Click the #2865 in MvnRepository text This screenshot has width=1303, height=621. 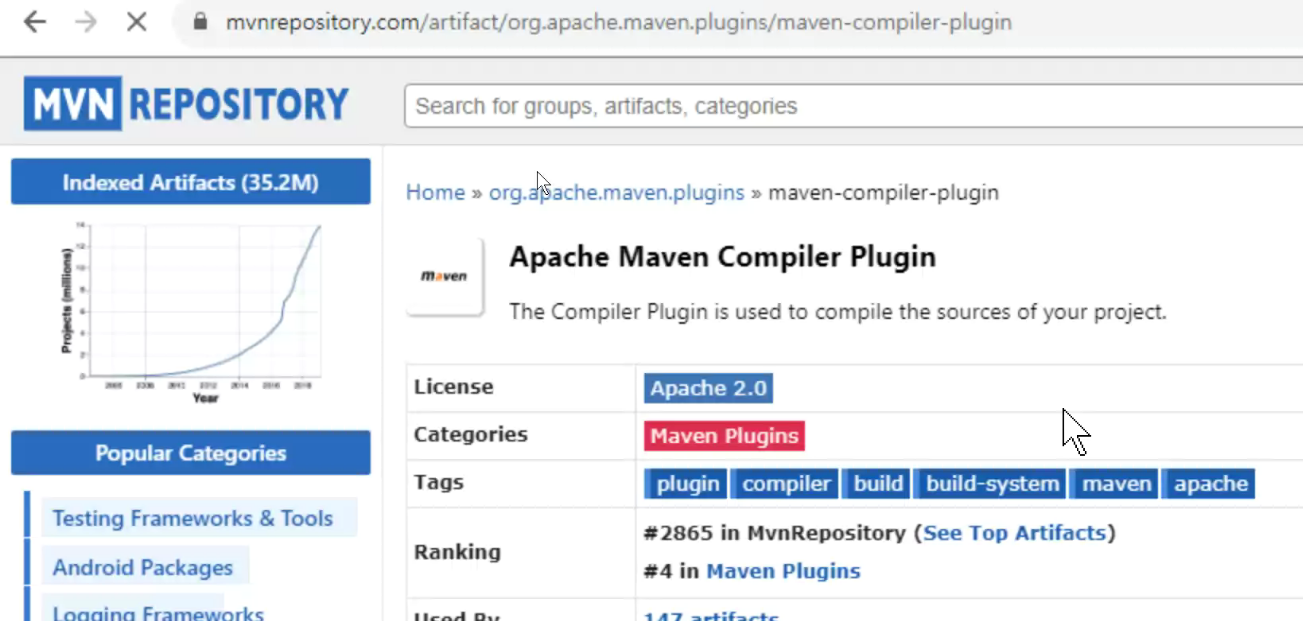tap(775, 533)
